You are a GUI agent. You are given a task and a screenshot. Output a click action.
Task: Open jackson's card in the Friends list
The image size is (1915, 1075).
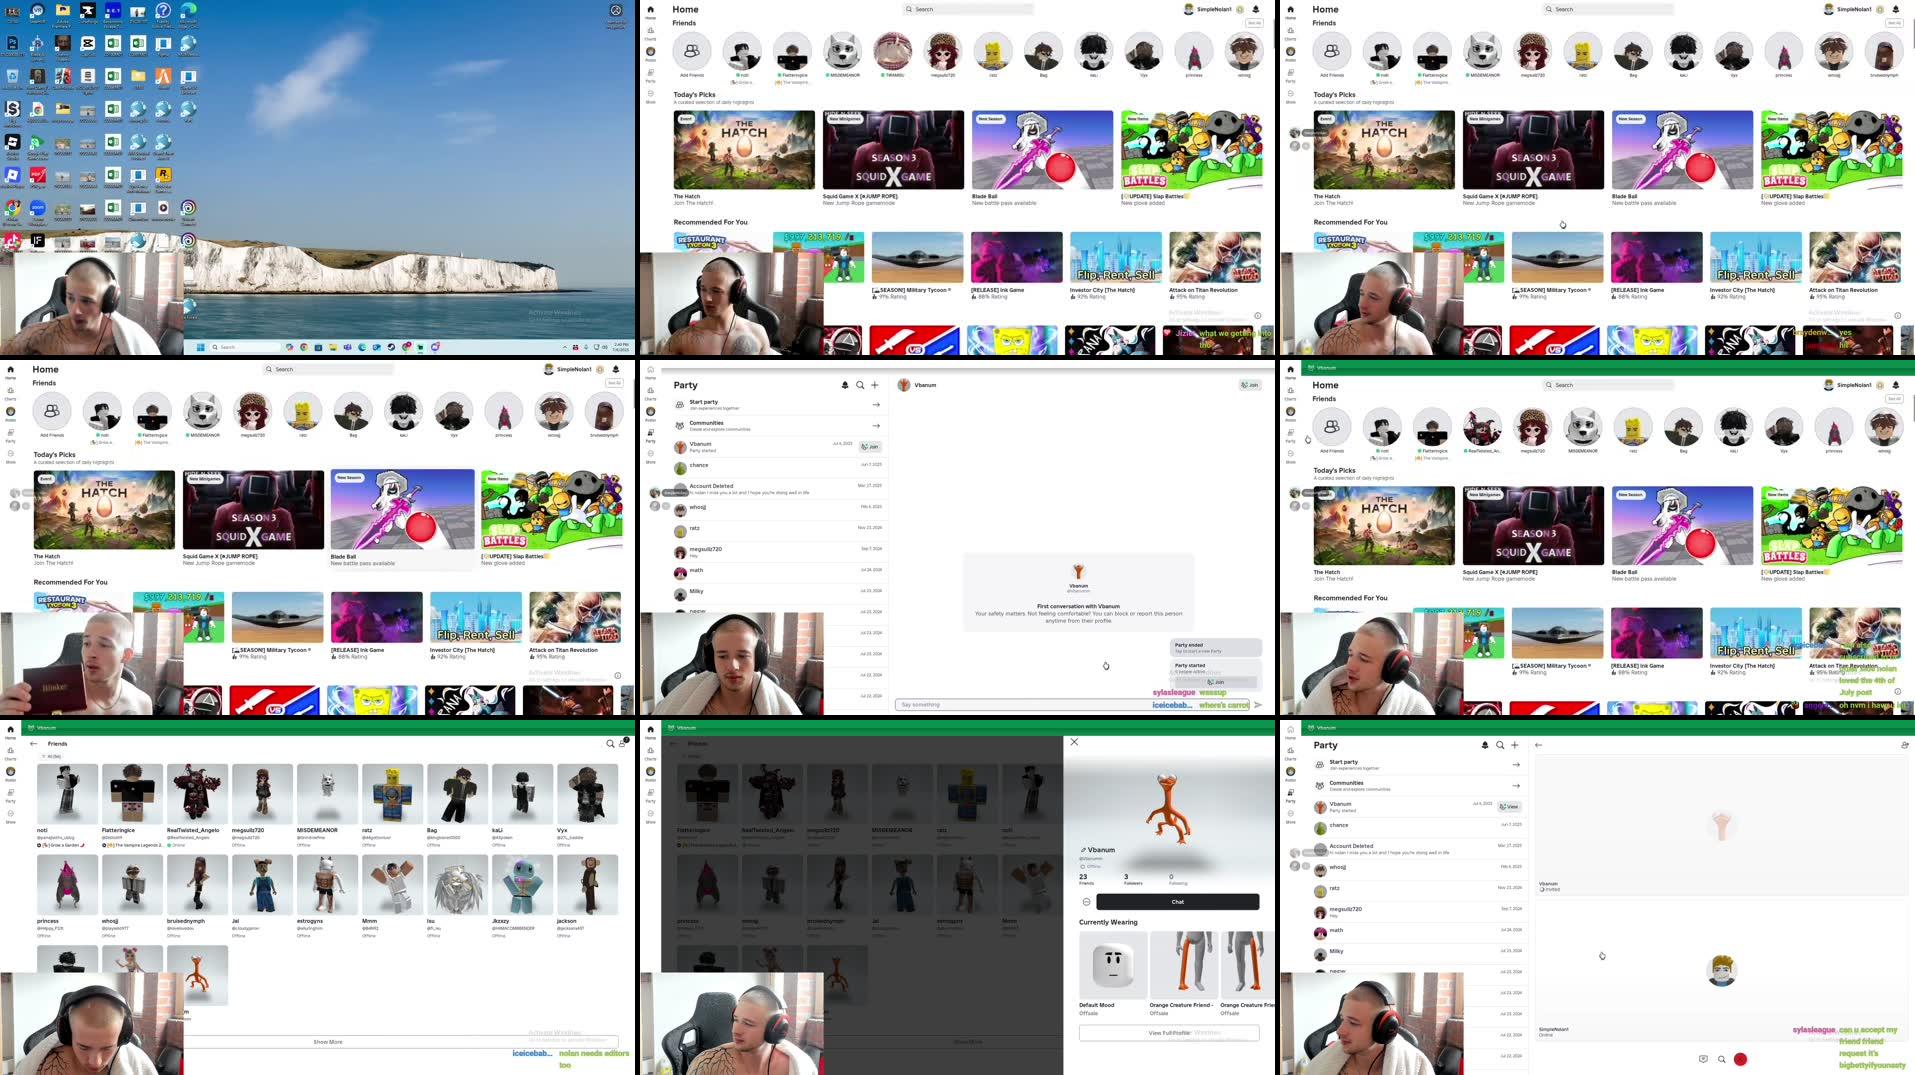click(x=587, y=897)
